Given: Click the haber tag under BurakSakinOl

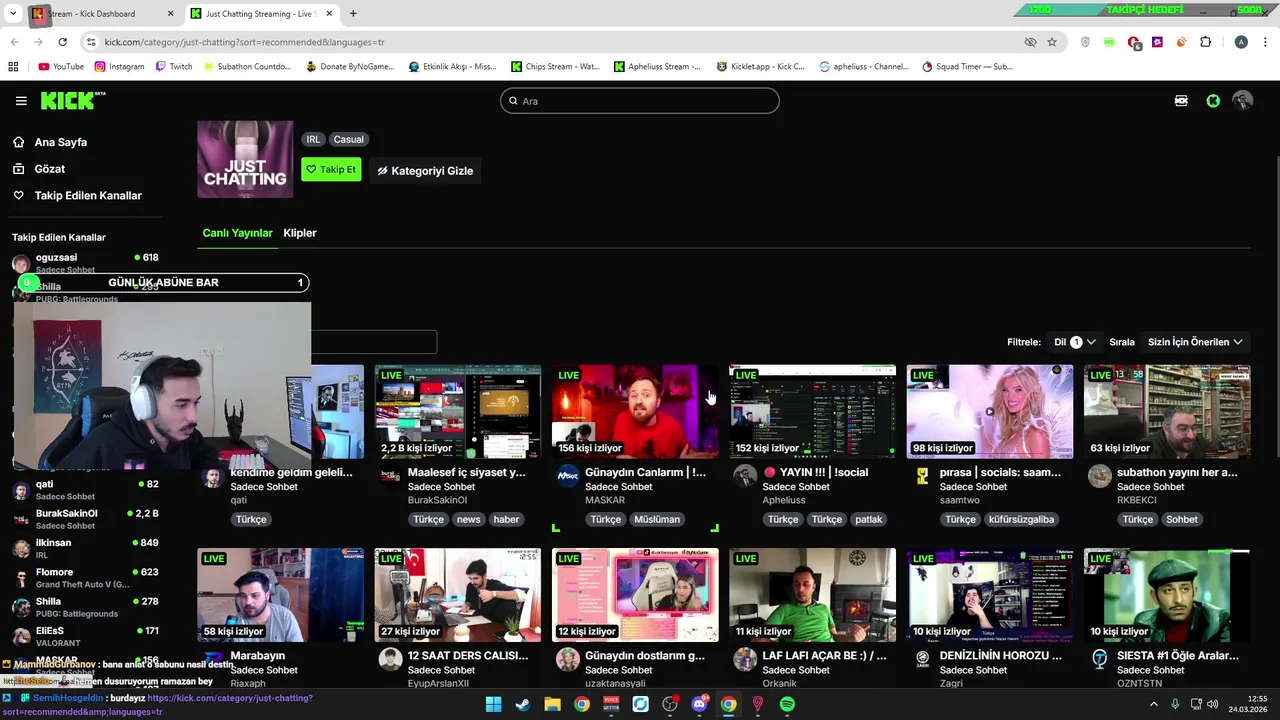Looking at the screenshot, I should [x=506, y=520].
